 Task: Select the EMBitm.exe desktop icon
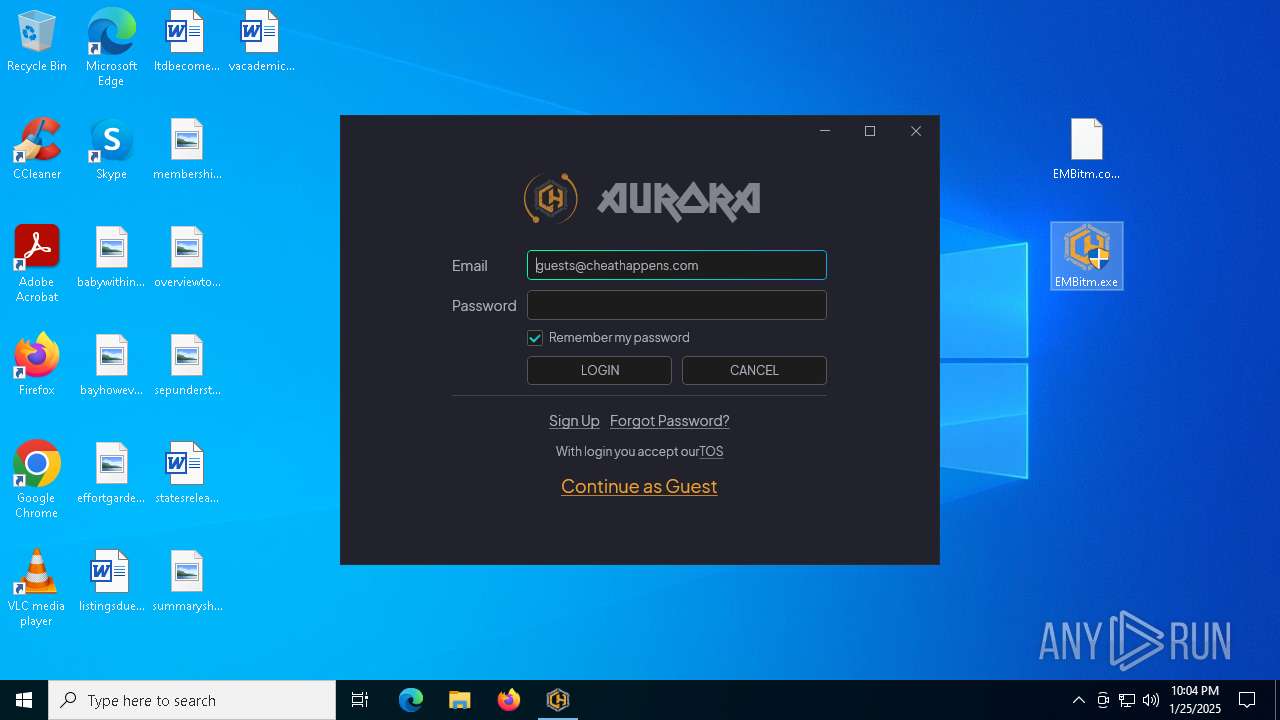[x=1087, y=257]
